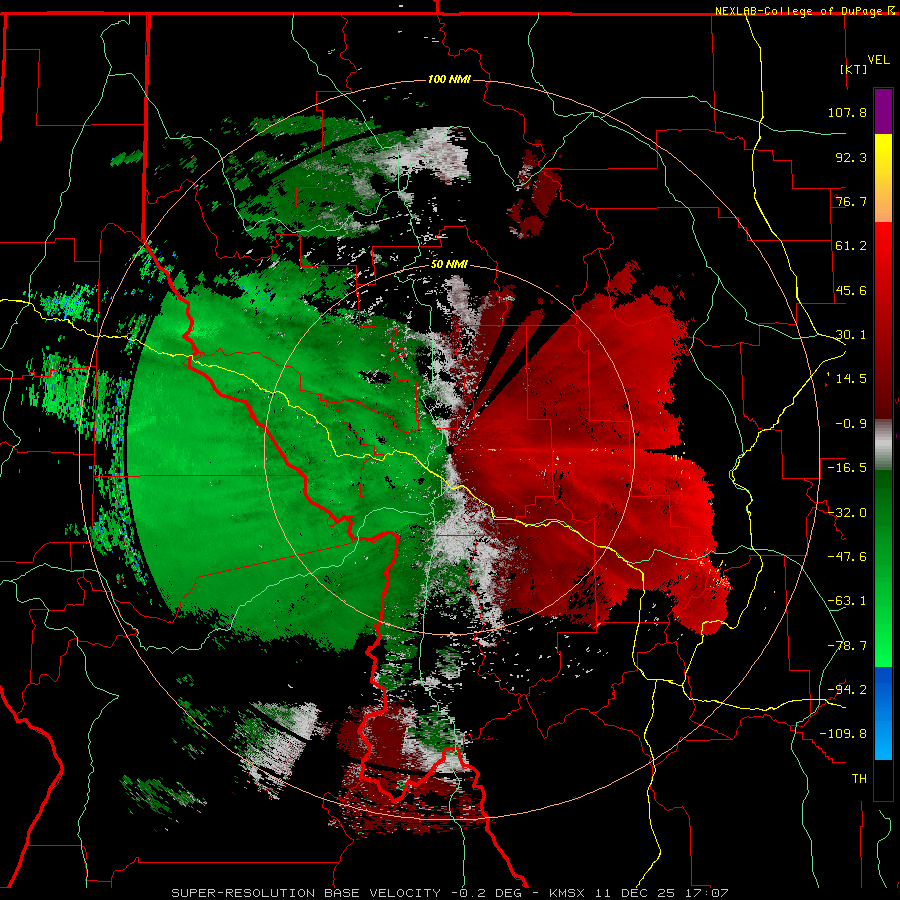The image size is (900, 900).
Task: Pick the blue segment of the velocity color bar
Action: pos(883,713)
